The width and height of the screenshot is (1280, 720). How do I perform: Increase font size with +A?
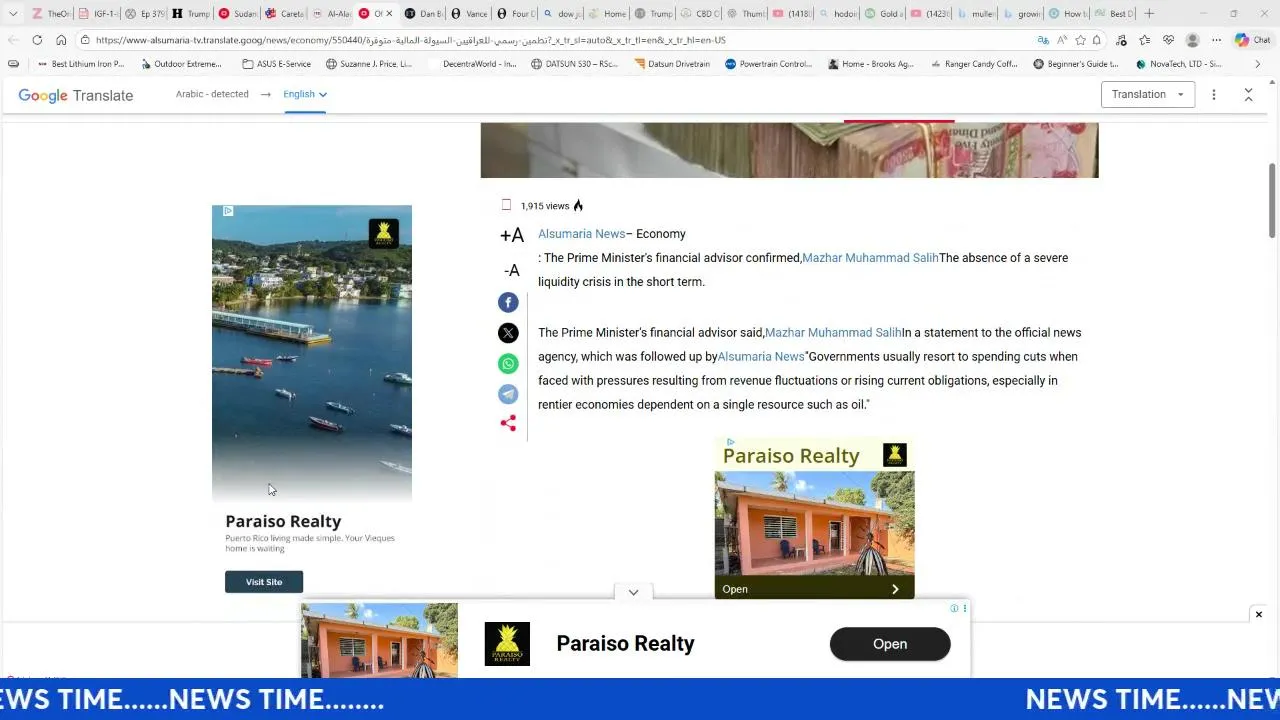(511, 235)
